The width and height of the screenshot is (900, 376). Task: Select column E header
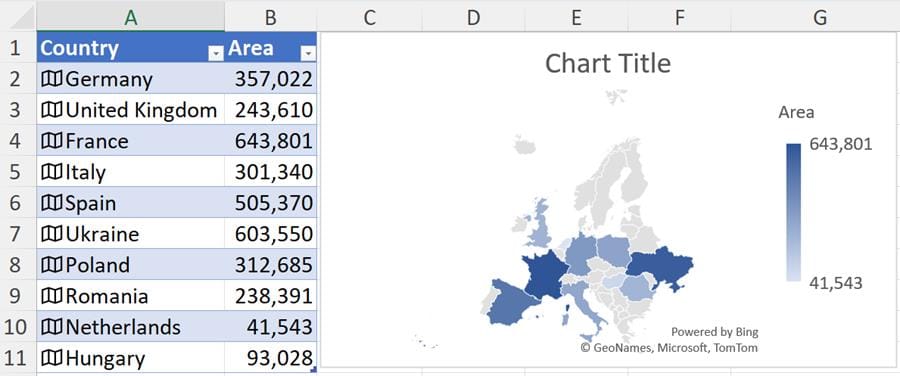click(x=576, y=17)
